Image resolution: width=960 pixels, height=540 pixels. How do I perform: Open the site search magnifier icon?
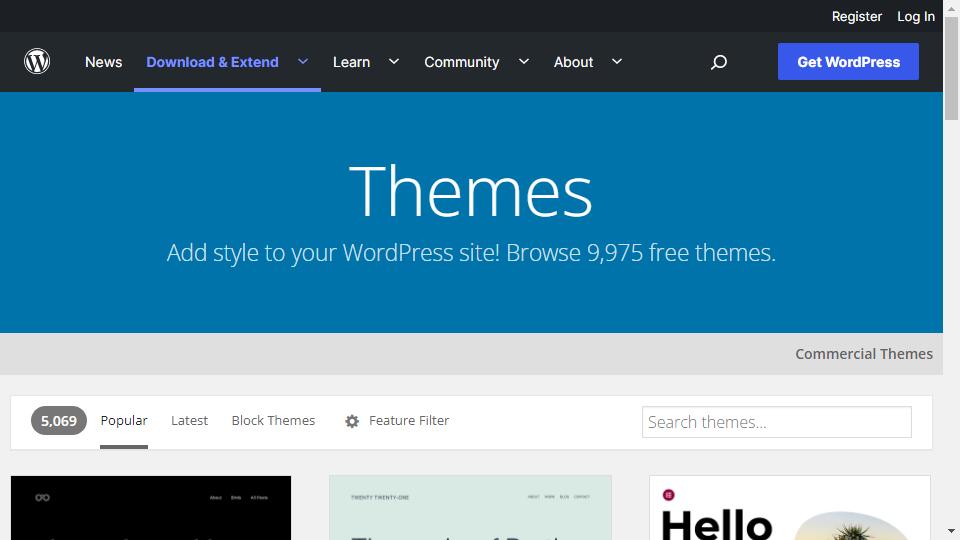pos(719,62)
